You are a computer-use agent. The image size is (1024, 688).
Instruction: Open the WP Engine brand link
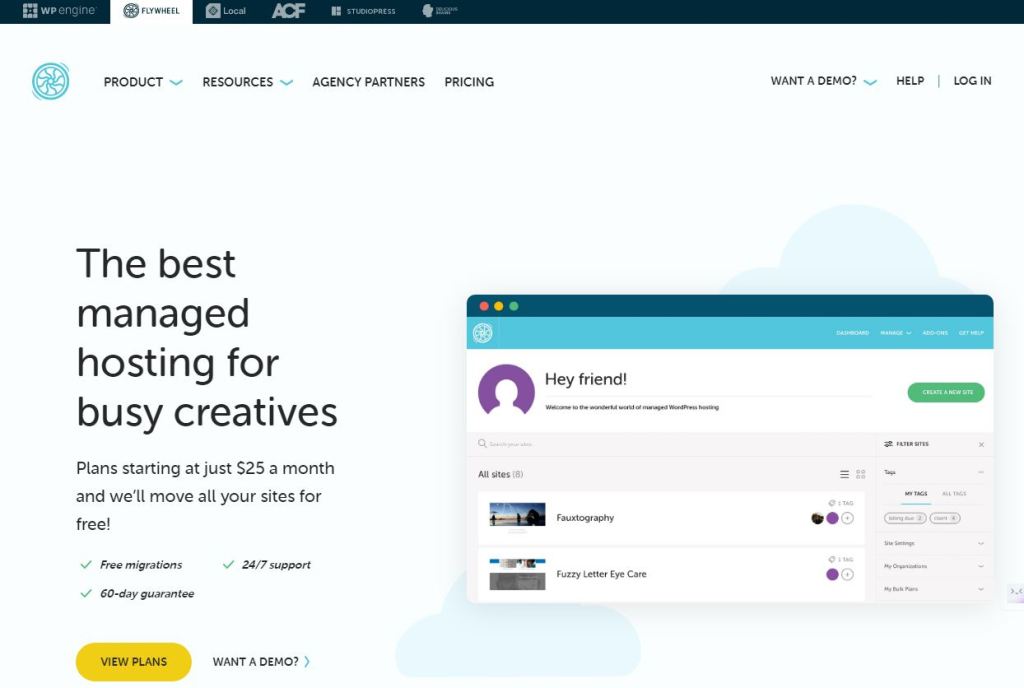[x=59, y=10]
